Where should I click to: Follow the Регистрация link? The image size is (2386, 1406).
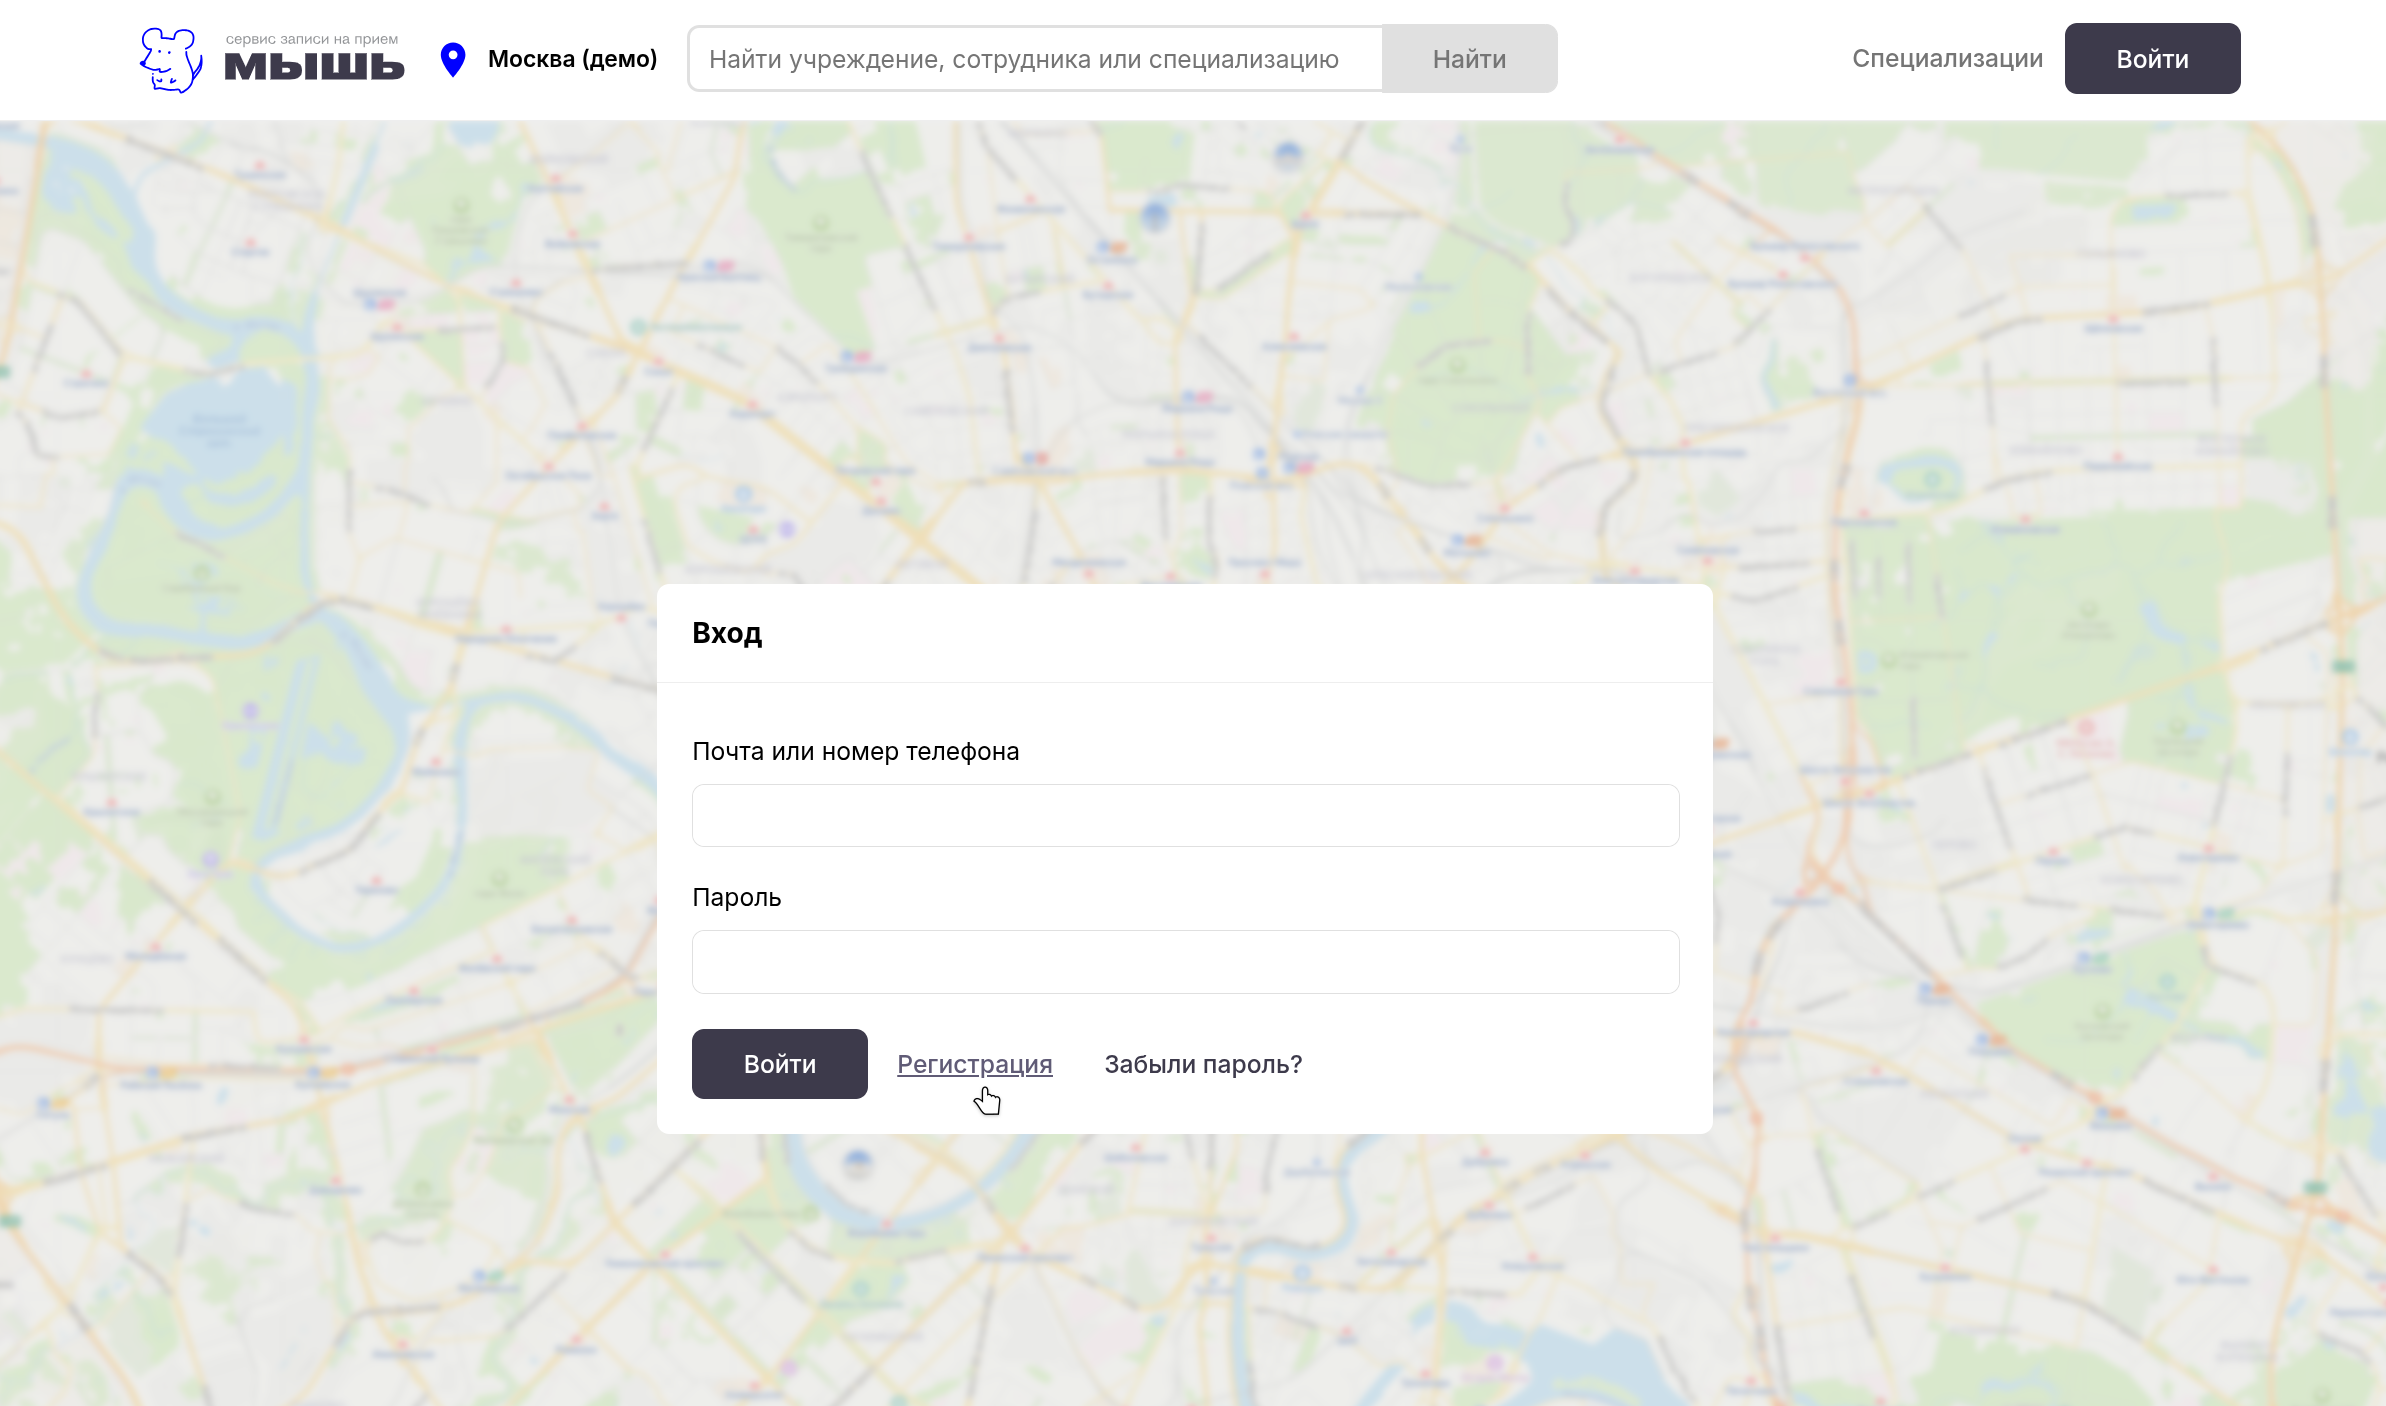tap(974, 1064)
